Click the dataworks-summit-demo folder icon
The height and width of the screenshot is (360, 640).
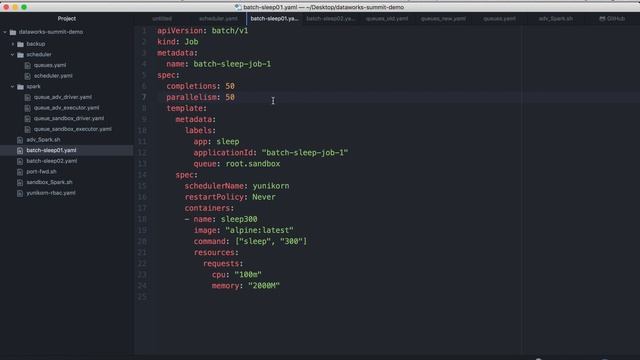coord(13,32)
